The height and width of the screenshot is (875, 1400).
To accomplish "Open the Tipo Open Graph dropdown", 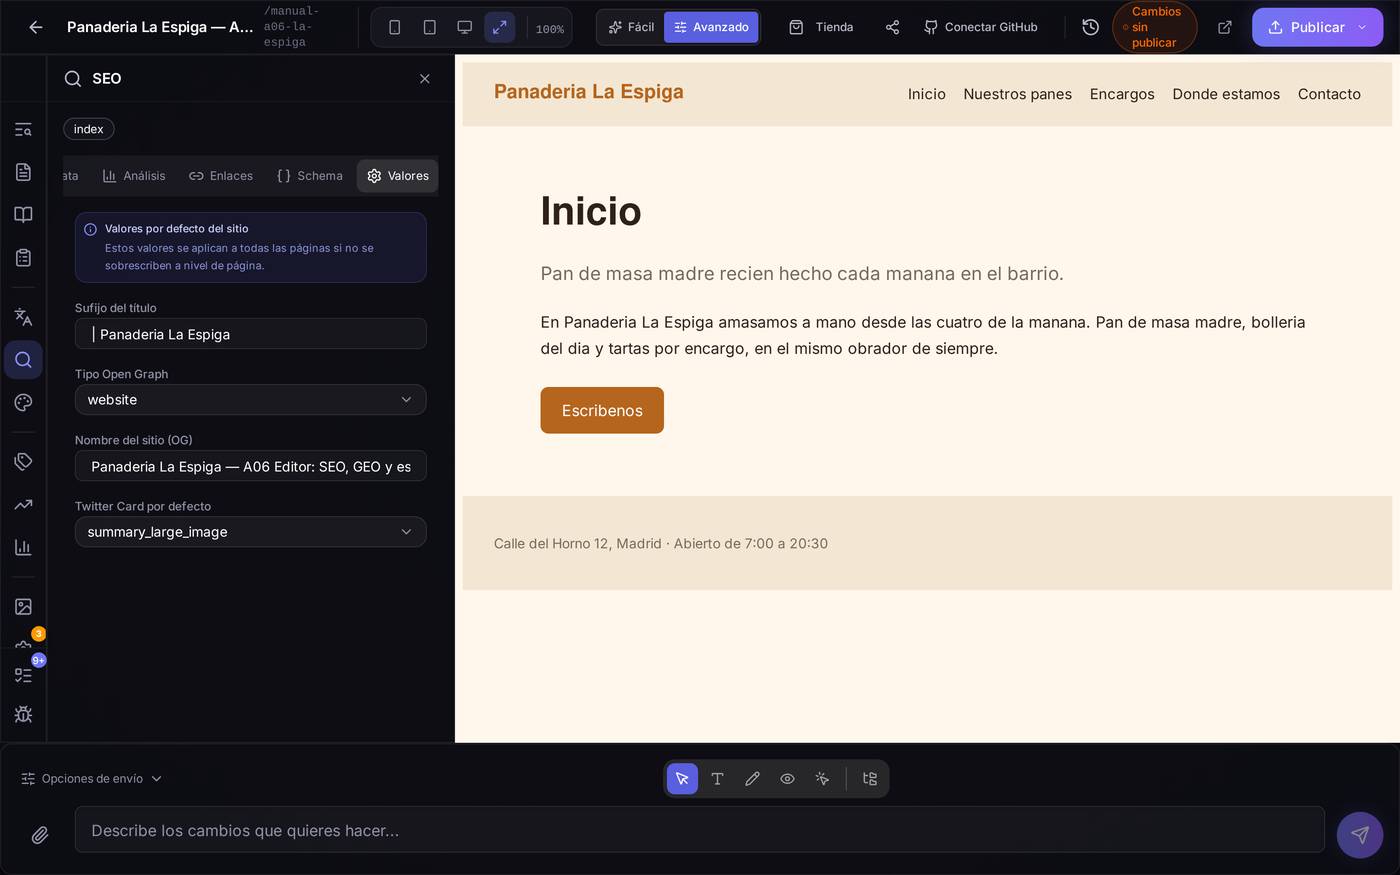I will 251,400.
